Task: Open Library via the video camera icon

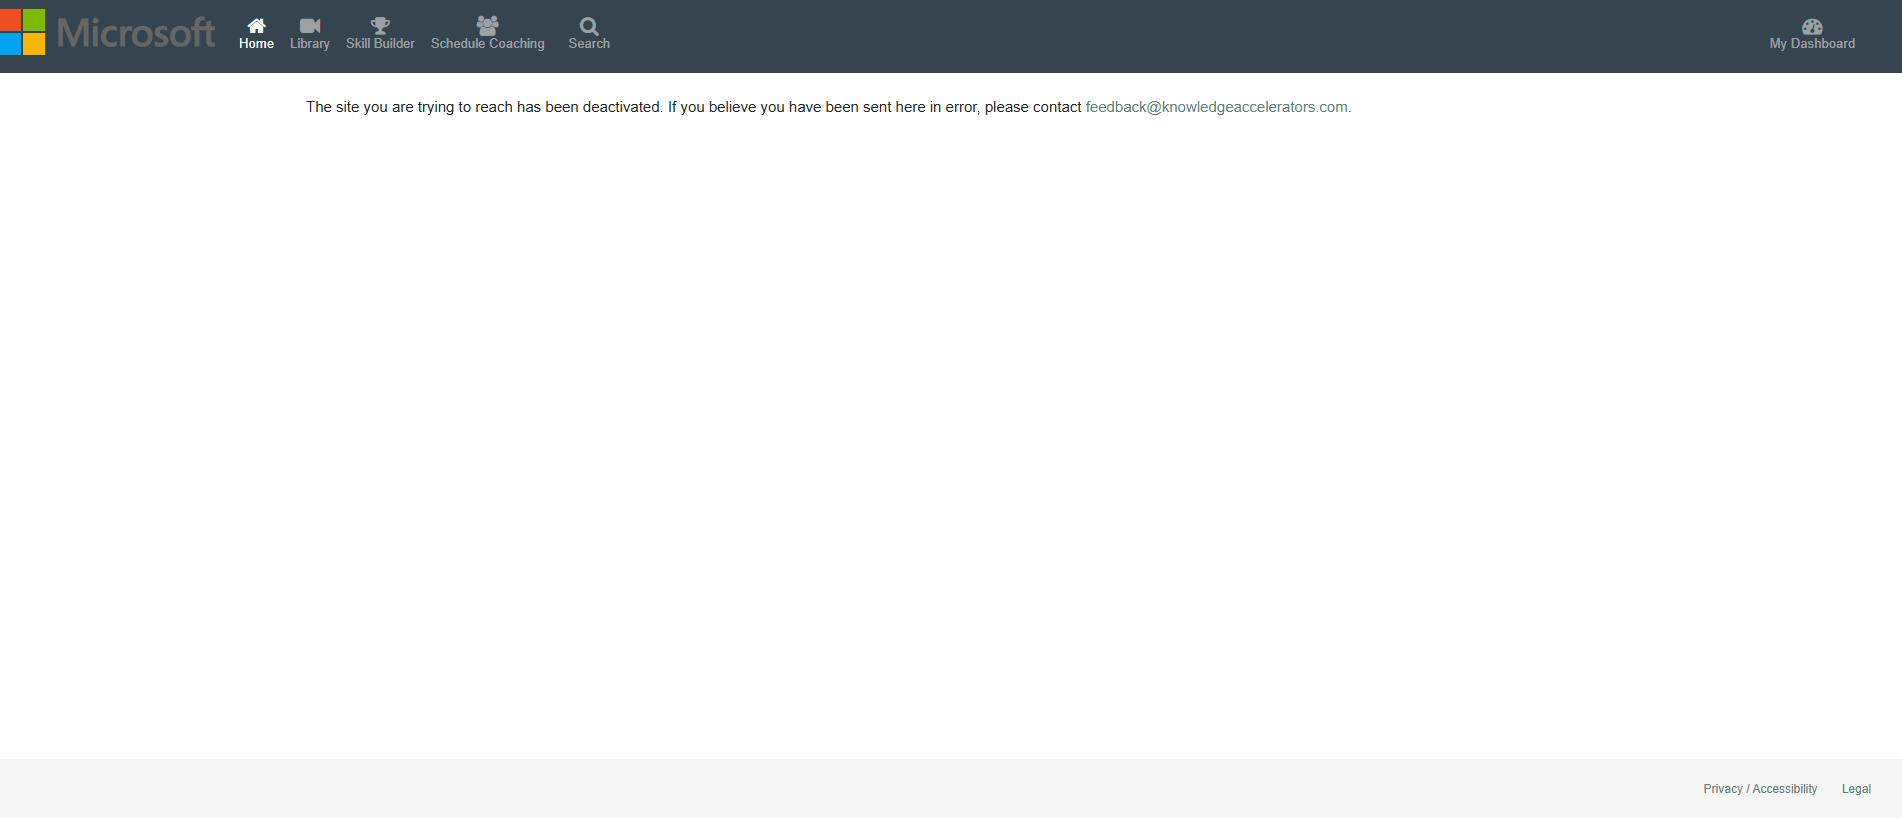Action: pyautogui.click(x=310, y=26)
